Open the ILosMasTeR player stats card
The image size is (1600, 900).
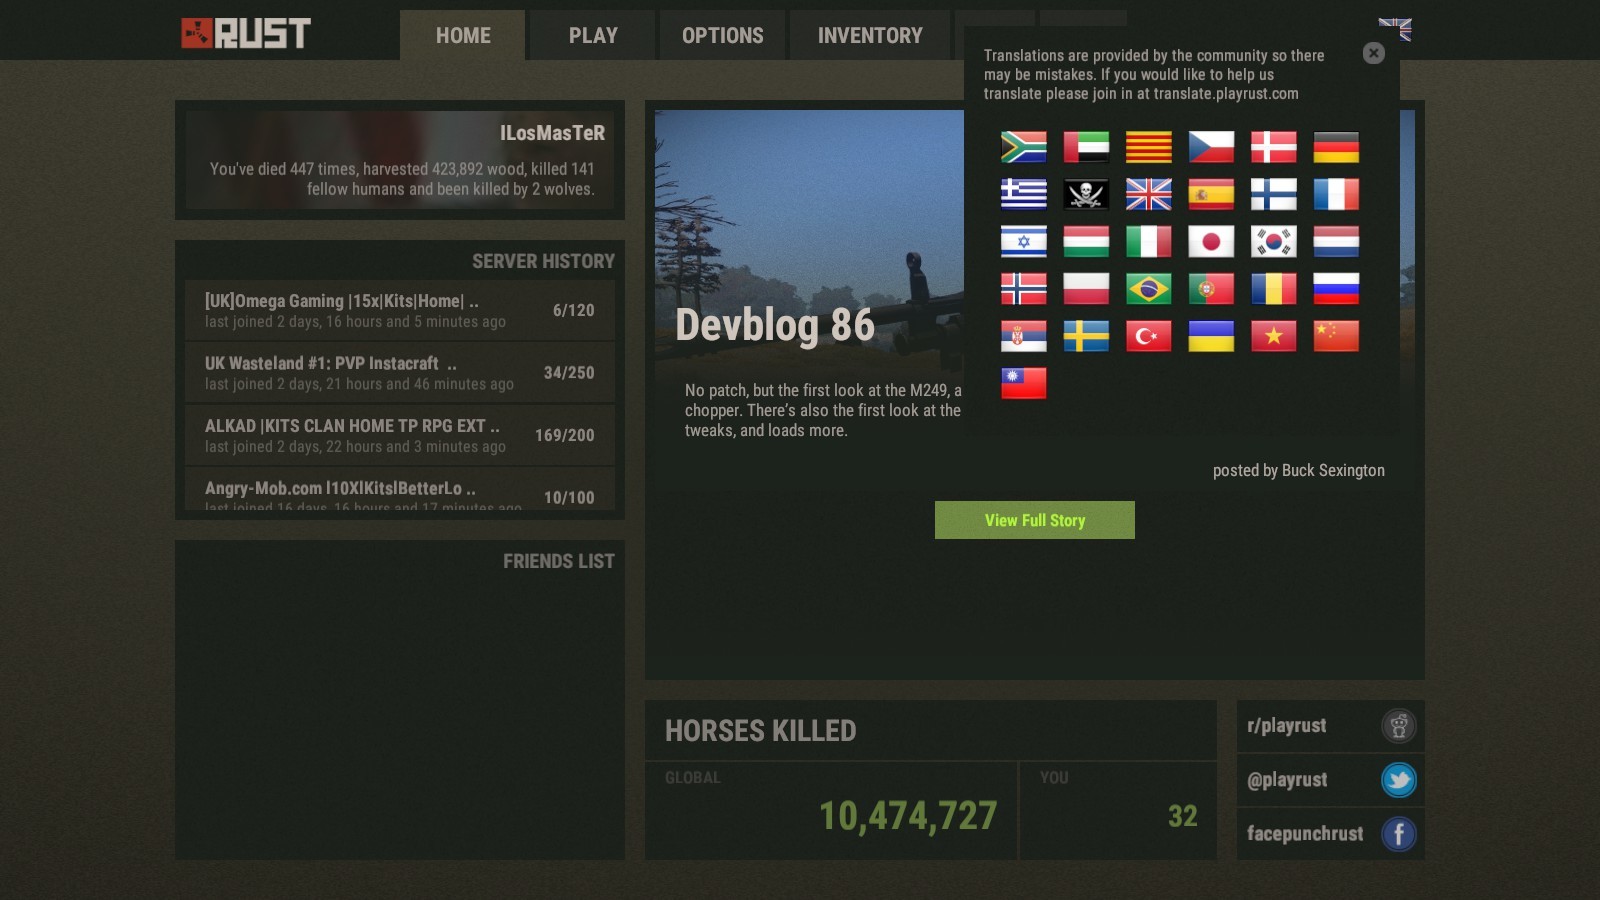(400, 160)
